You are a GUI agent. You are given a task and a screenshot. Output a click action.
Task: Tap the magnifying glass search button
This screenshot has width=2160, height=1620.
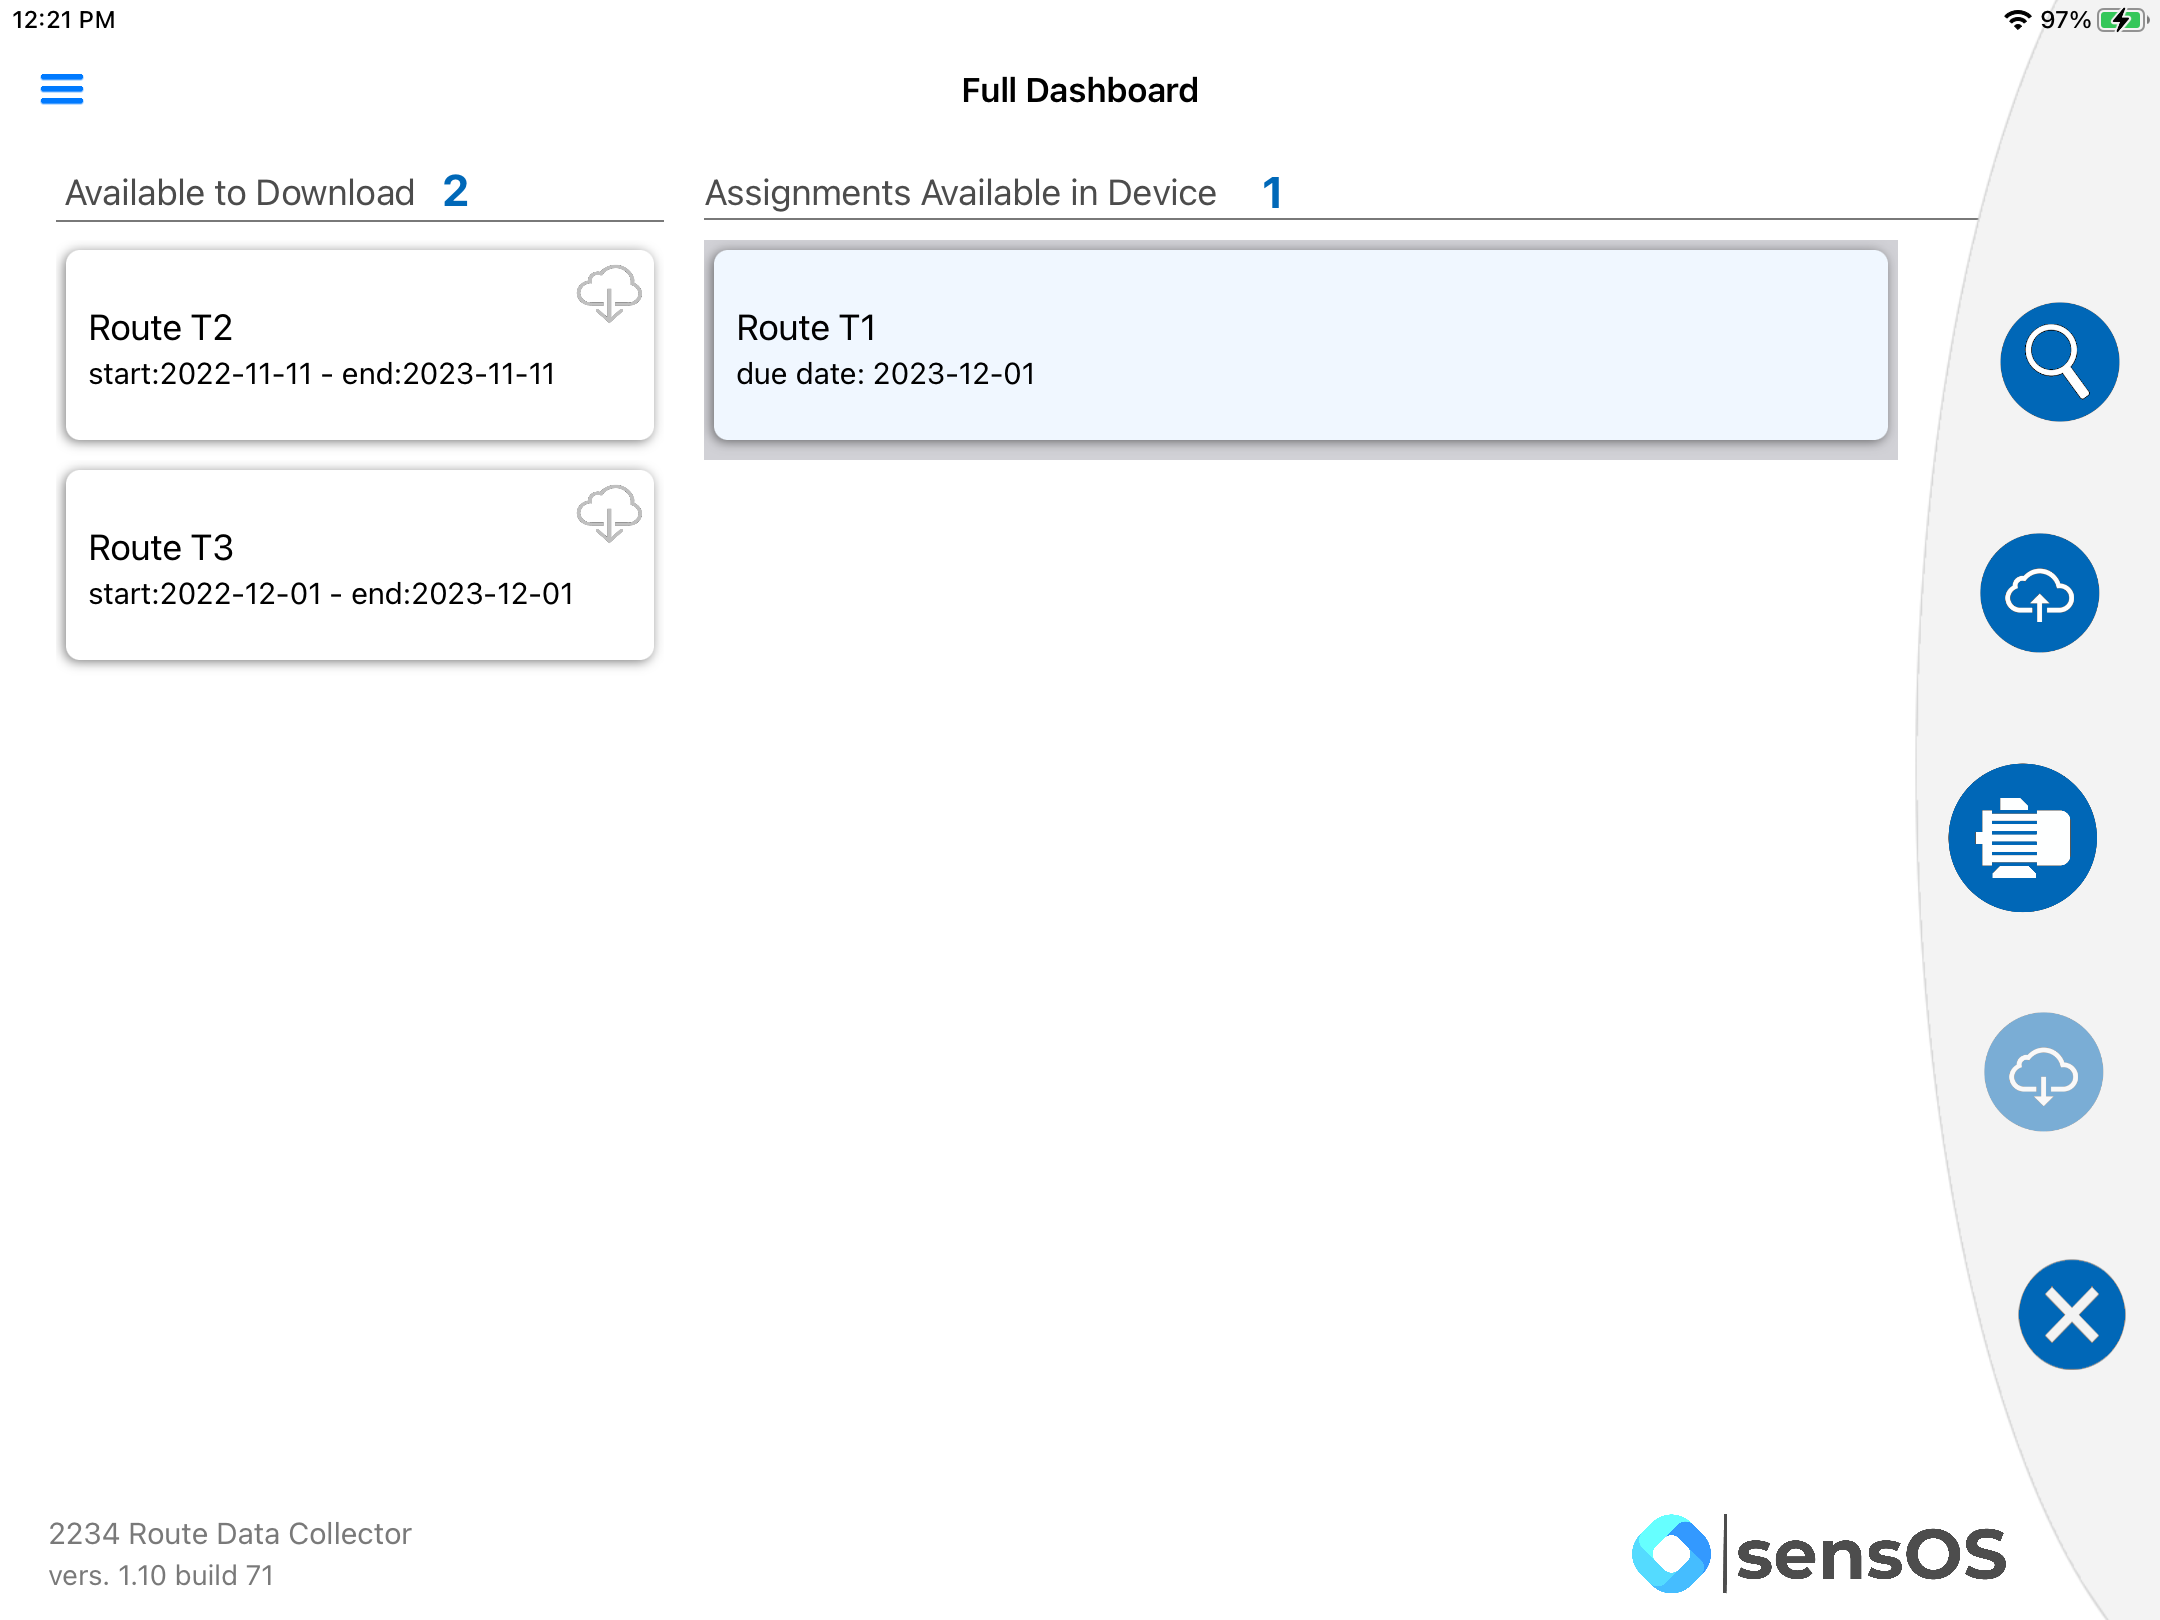pyautogui.click(x=2059, y=362)
